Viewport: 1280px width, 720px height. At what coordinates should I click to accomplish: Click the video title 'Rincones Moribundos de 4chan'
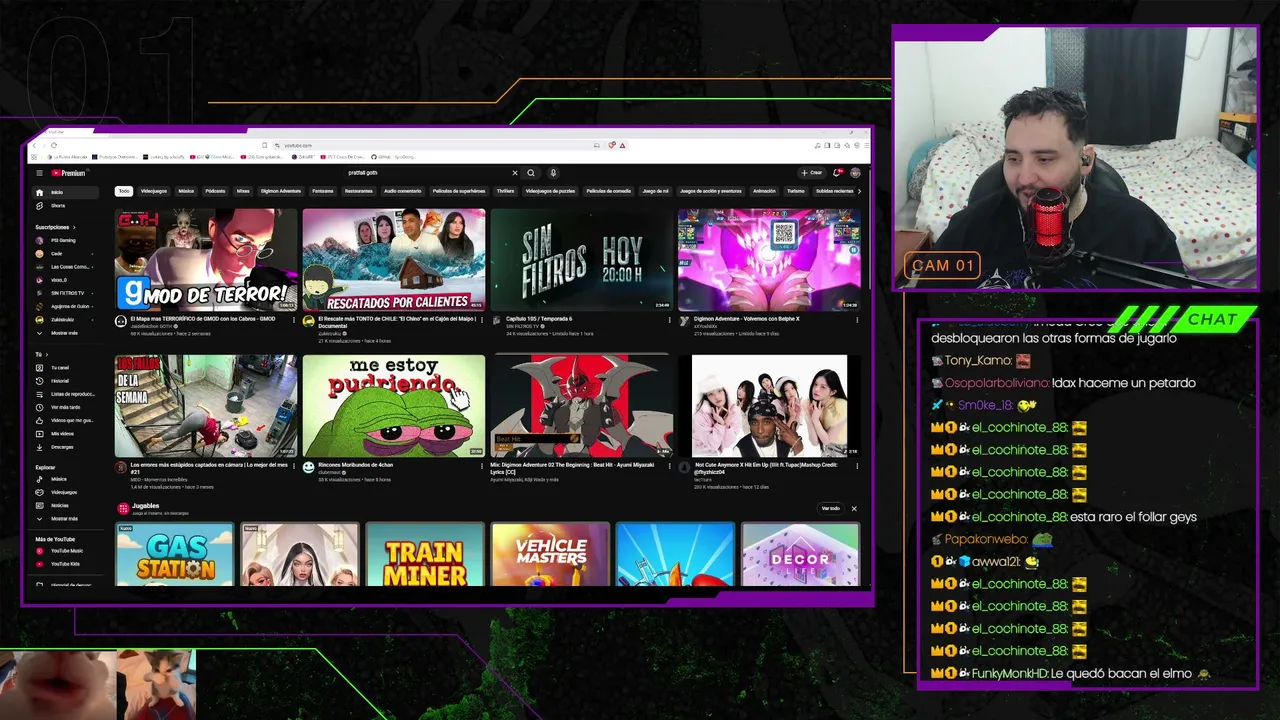click(x=356, y=465)
